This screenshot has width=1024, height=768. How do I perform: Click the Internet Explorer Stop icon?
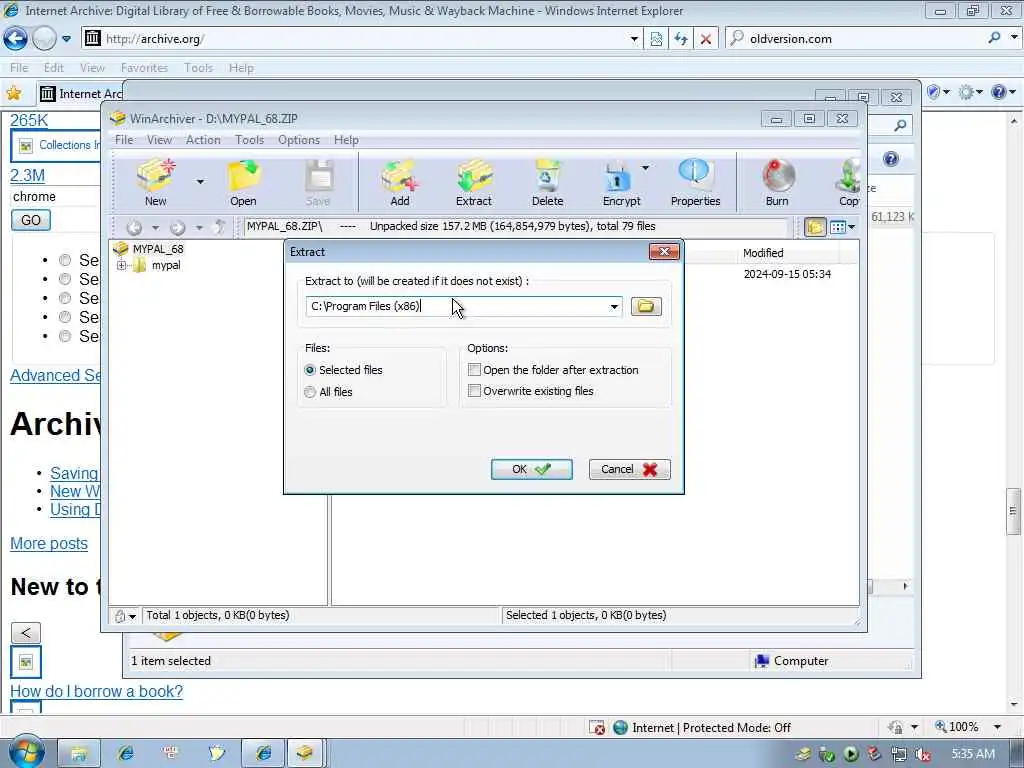[706, 39]
